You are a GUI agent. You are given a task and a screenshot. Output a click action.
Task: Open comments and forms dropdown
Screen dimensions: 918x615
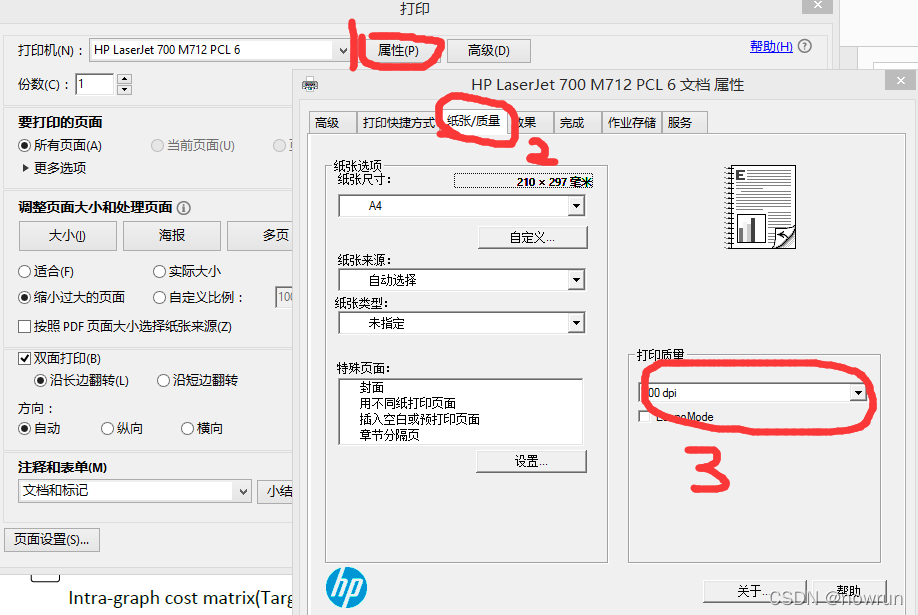pos(244,491)
